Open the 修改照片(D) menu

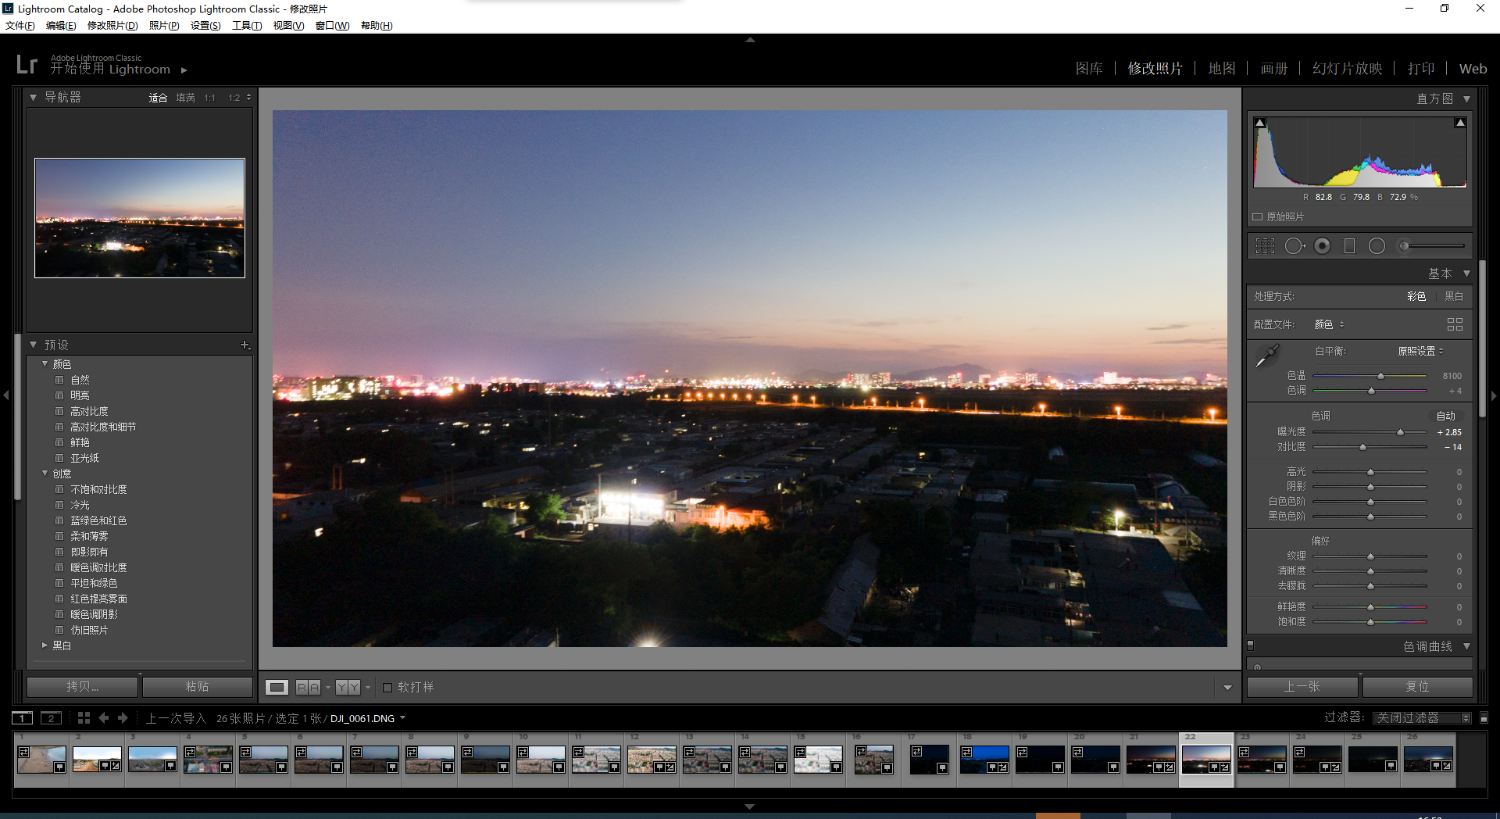coord(112,26)
